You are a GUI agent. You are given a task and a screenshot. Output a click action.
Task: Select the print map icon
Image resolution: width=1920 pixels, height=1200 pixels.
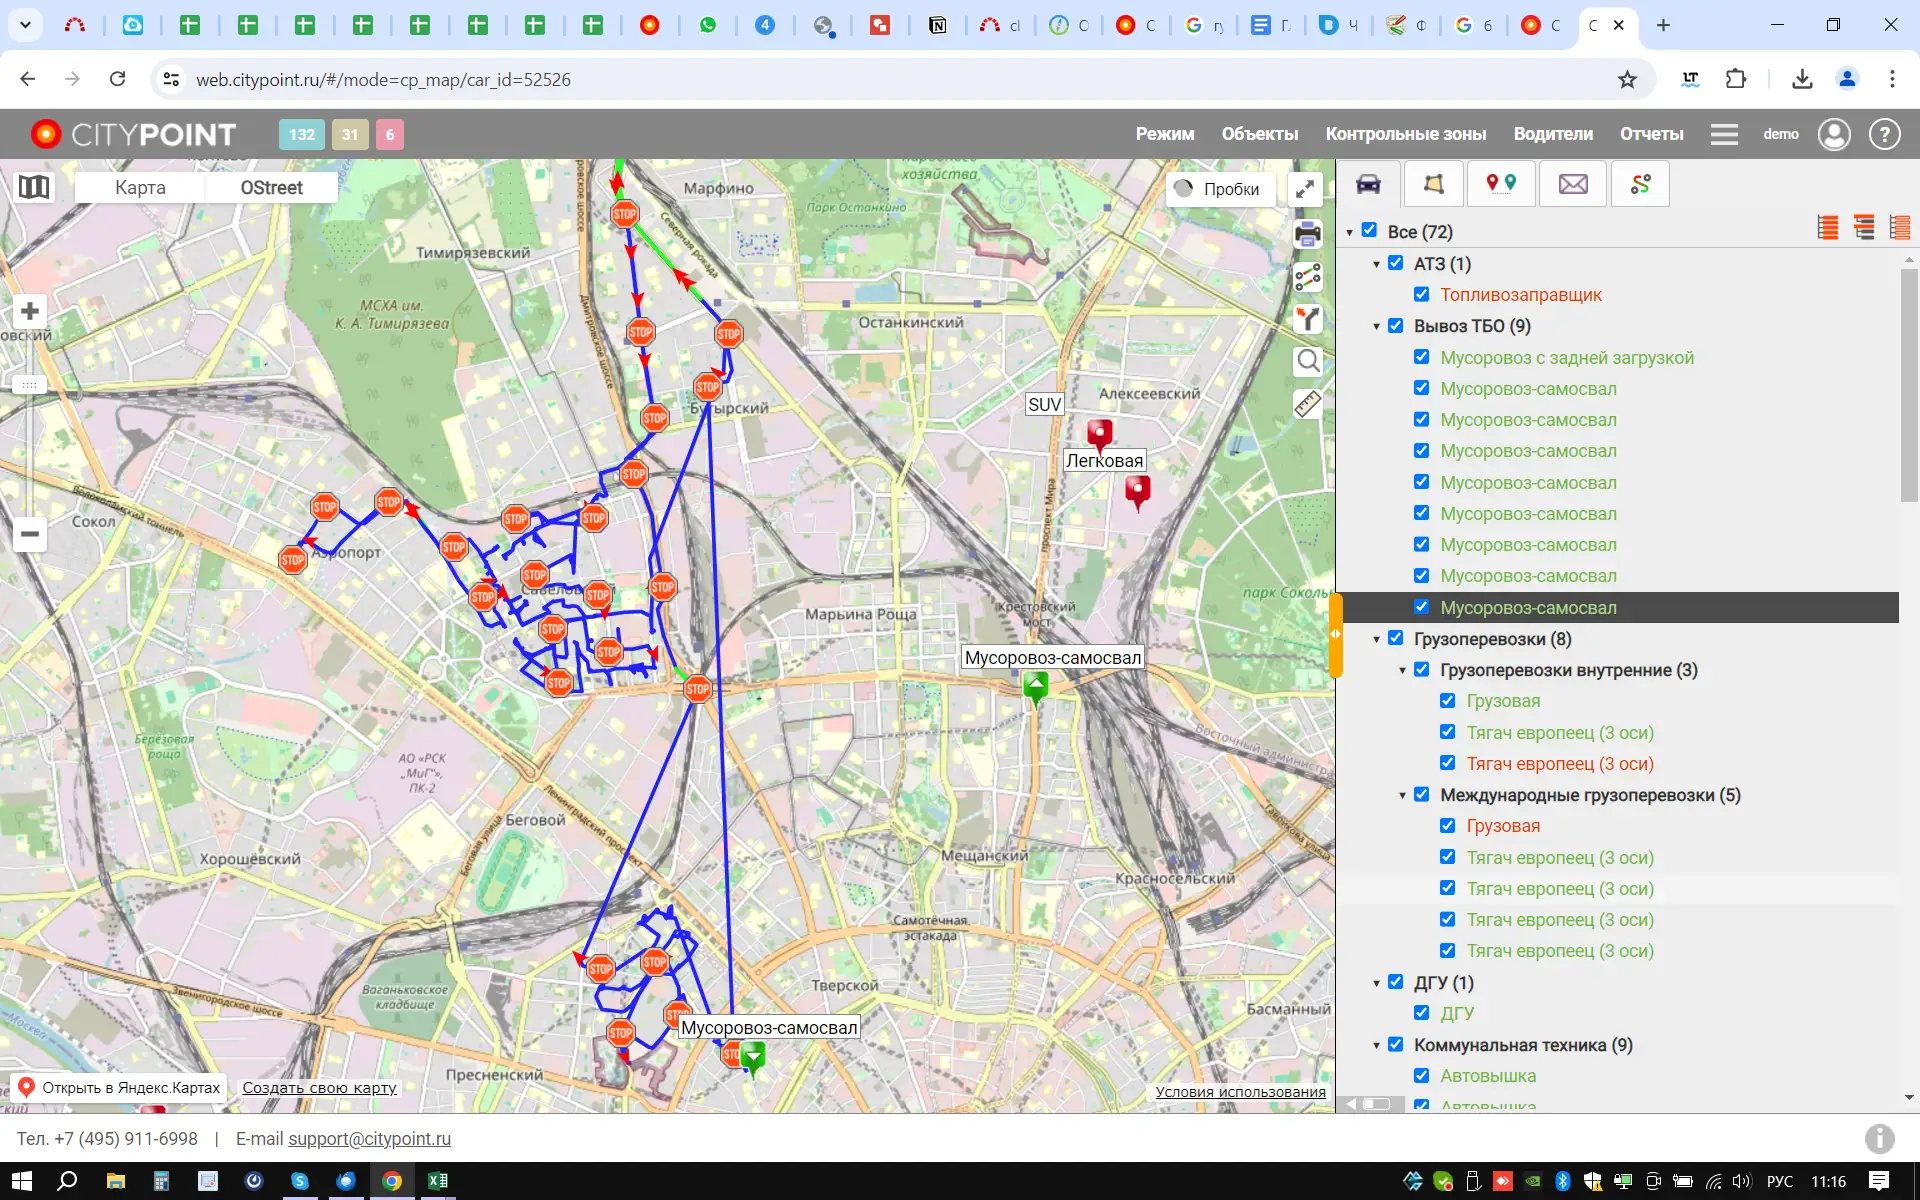[x=1308, y=233]
